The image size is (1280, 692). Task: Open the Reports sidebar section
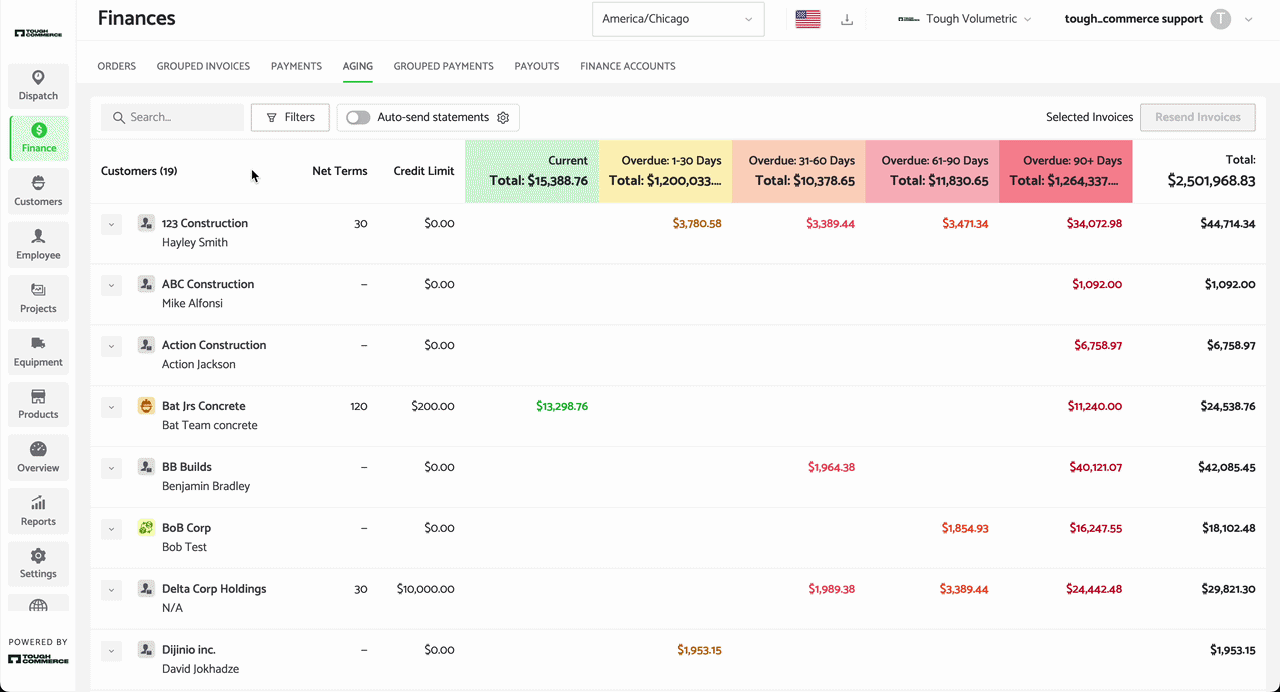38,510
